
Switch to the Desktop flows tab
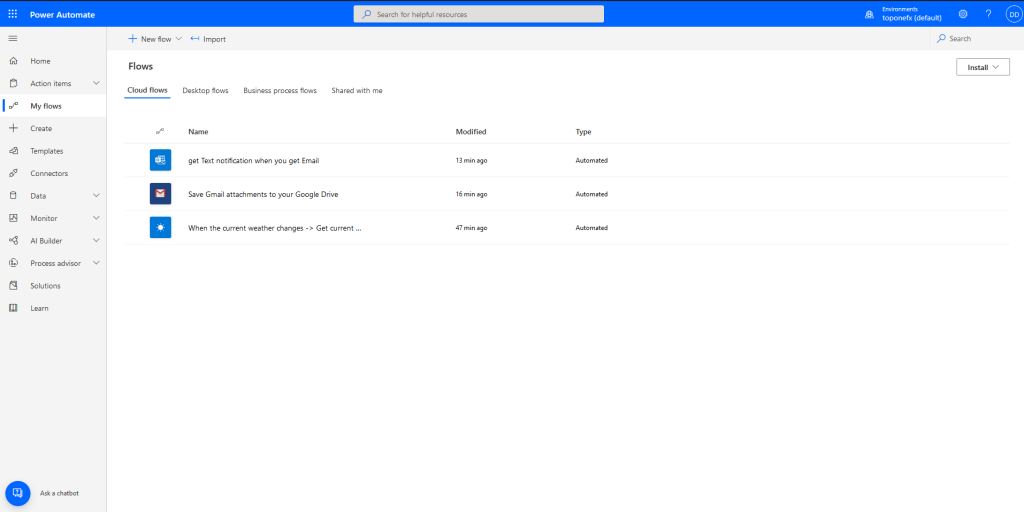point(205,91)
